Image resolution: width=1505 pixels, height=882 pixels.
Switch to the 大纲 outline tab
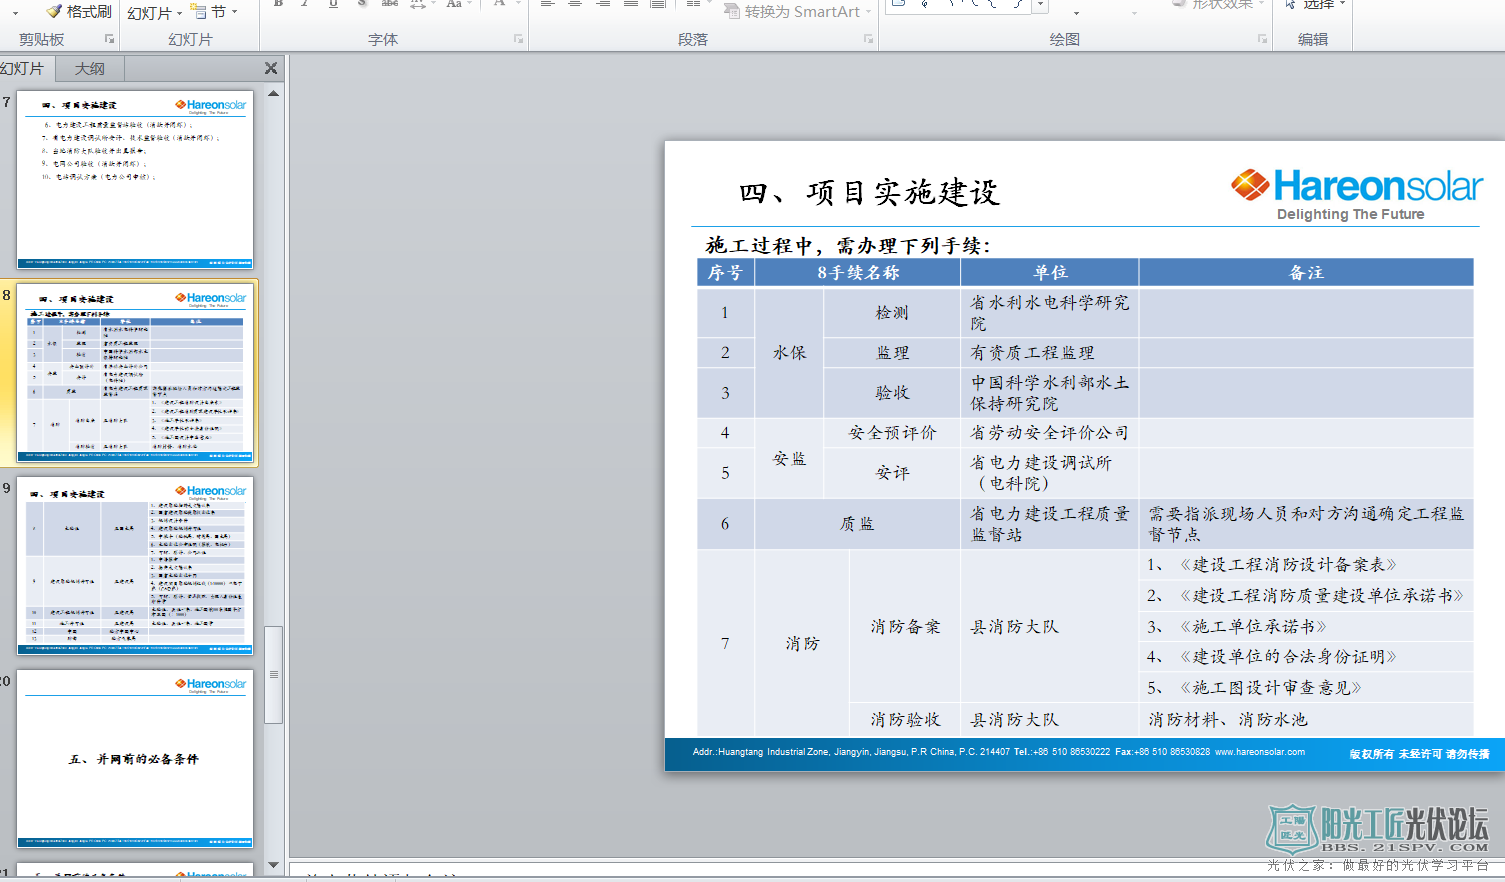tap(89, 68)
